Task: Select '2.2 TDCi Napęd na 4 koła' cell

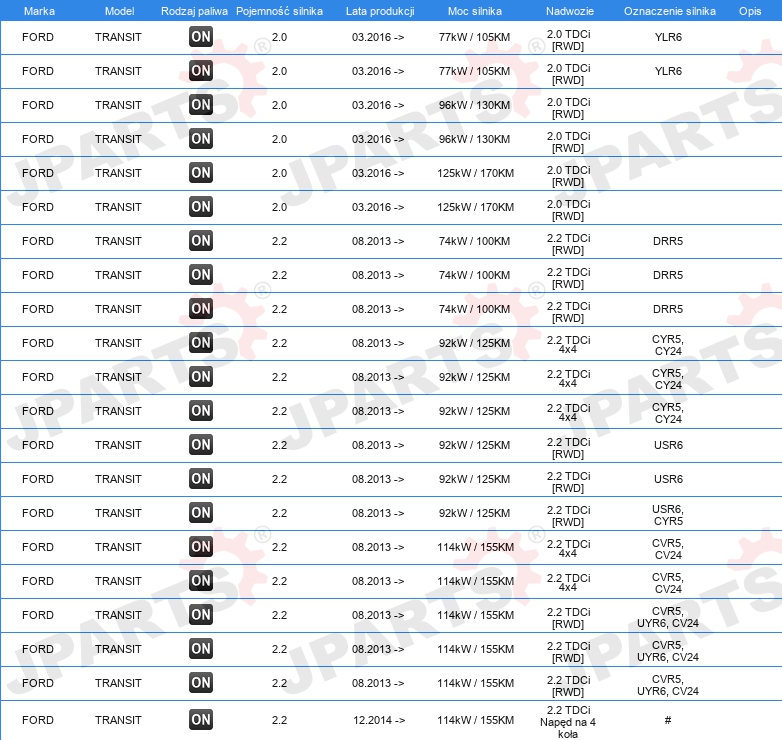Action: pyautogui.click(x=568, y=722)
